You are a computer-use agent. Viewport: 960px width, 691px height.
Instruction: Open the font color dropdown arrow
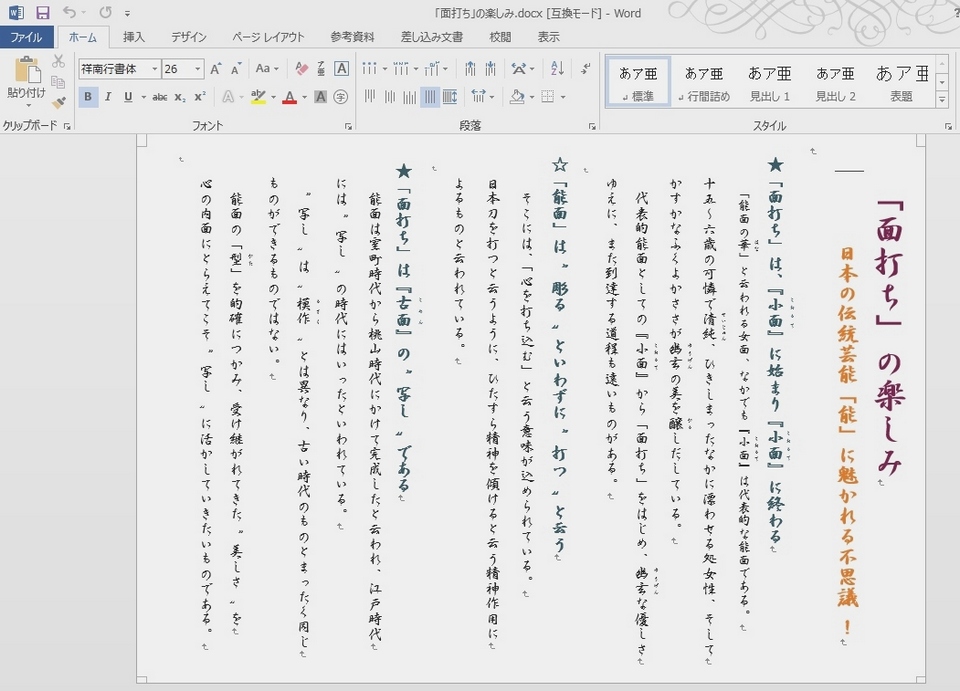pyautogui.click(x=304, y=97)
